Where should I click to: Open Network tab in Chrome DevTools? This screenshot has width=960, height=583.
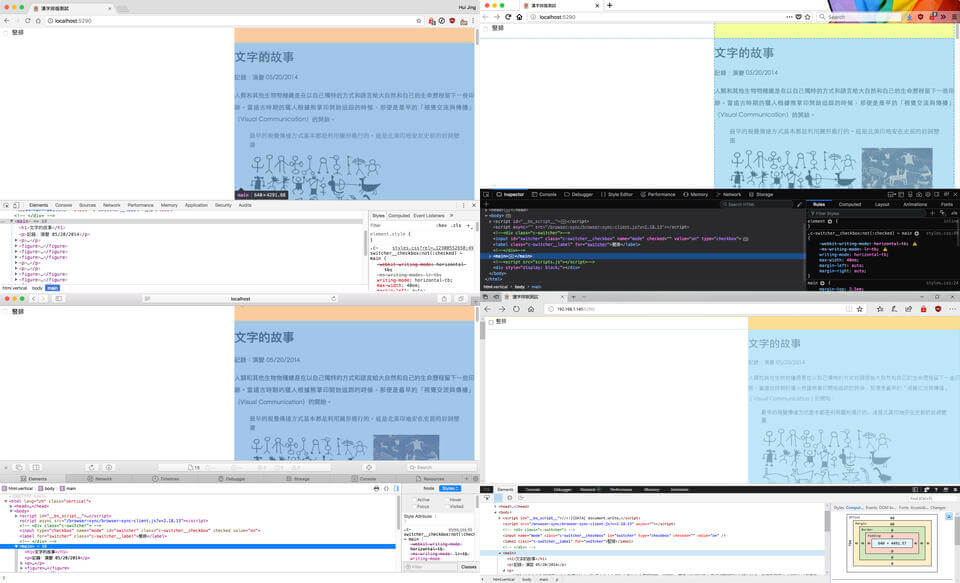pos(111,205)
